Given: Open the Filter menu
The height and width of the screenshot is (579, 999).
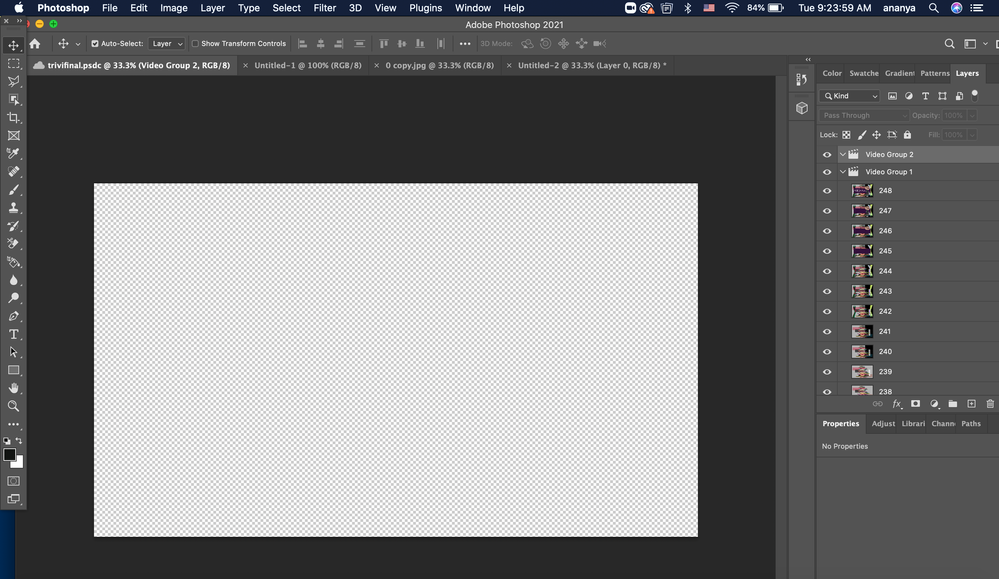Looking at the screenshot, I should (x=324, y=8).
